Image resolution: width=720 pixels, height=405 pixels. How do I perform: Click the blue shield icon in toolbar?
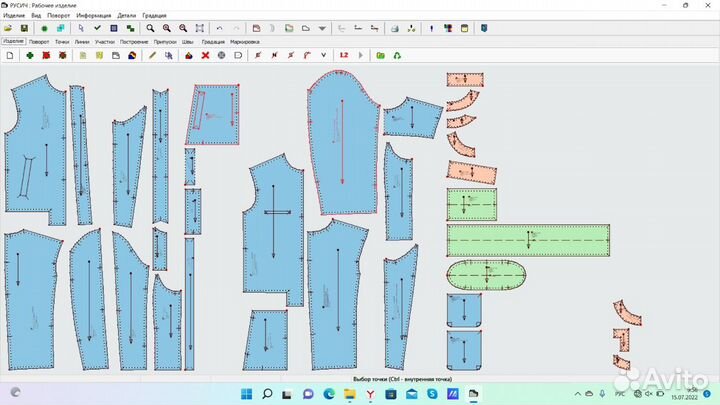coord(484,28)
